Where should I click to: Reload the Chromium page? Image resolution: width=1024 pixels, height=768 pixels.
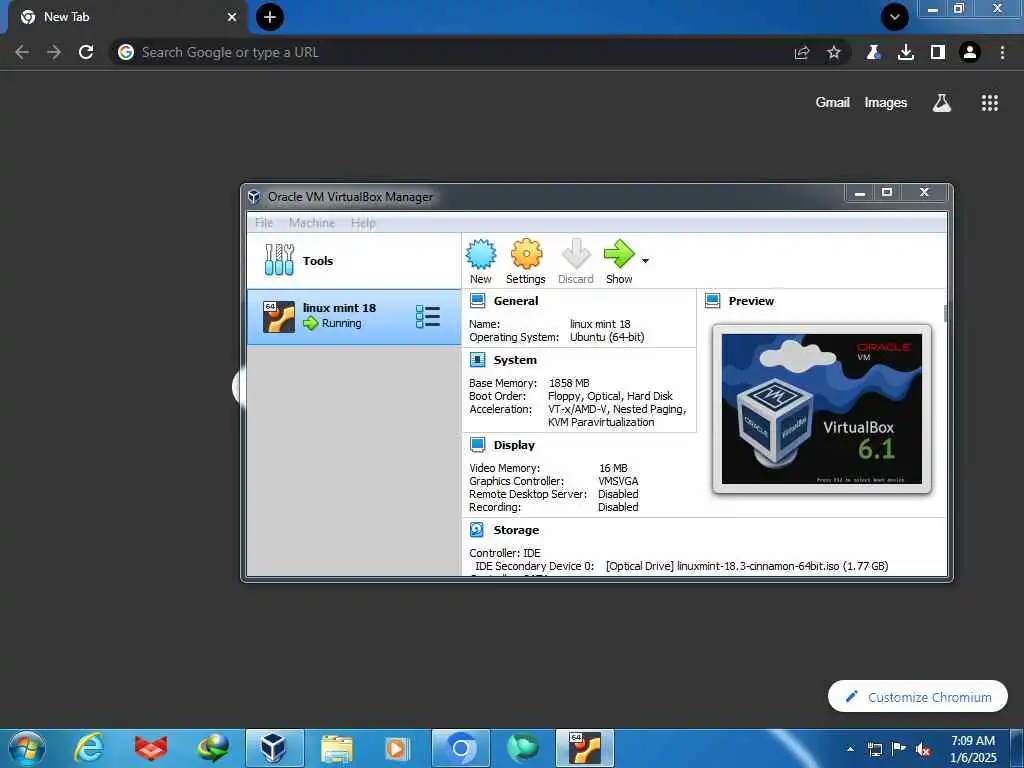86,52
